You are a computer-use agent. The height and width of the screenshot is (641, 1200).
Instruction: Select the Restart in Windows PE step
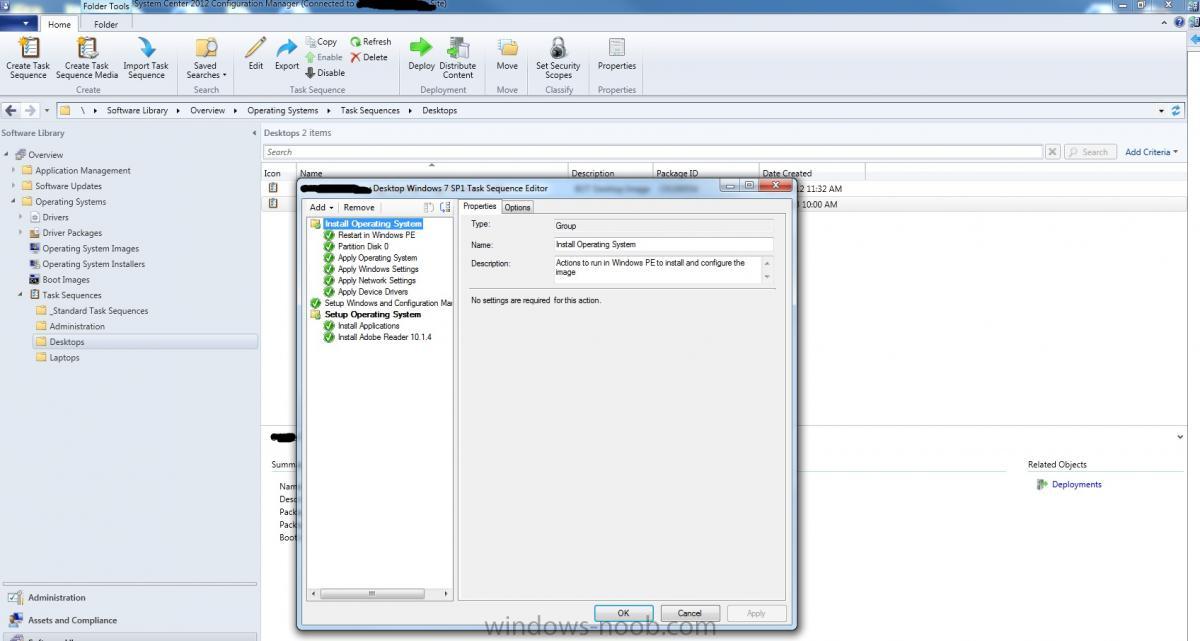tap(376, 235)
